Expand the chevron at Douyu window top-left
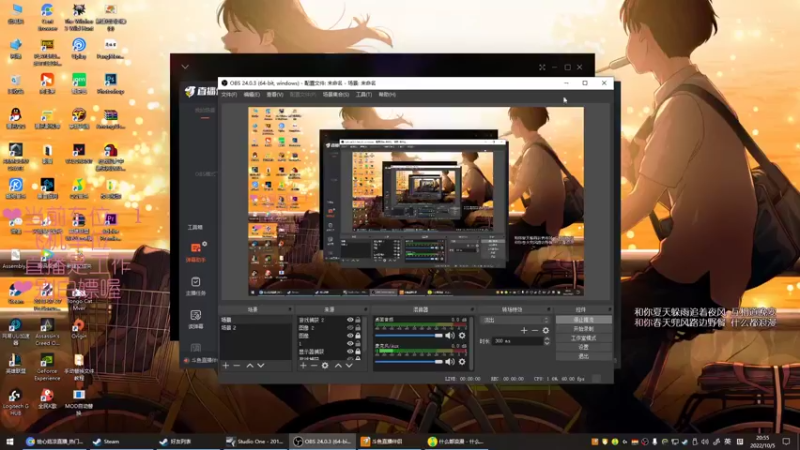Screen dimensions: 800x450 coord(185,67)
